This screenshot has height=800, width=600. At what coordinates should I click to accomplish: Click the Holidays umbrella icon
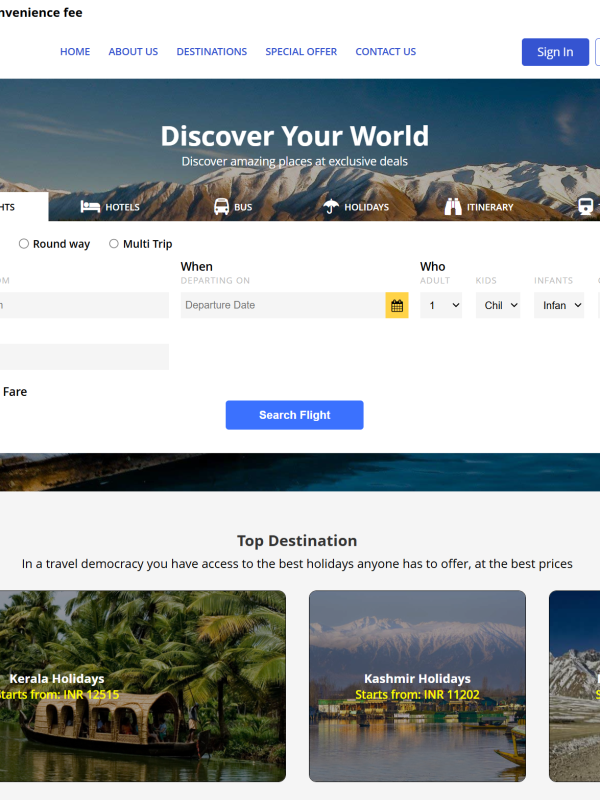(x=331, y=207)
